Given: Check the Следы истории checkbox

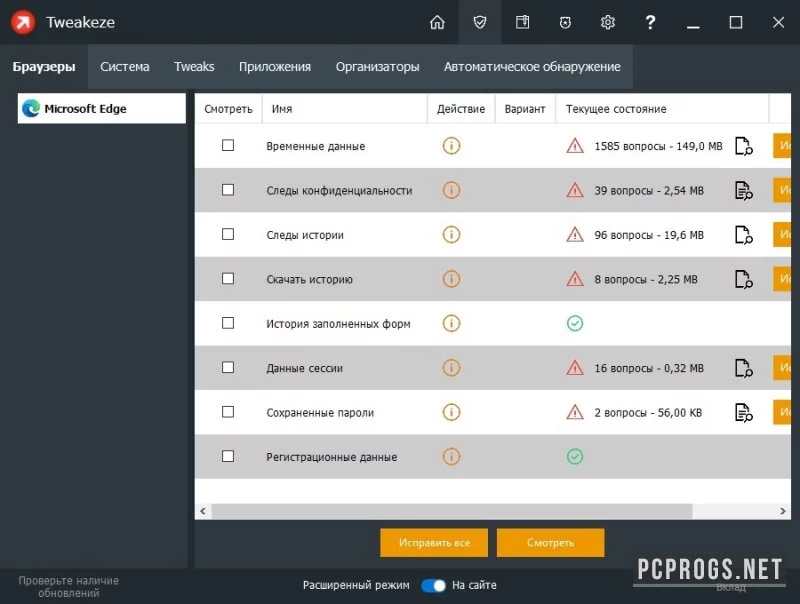Looking at the screenshot, I should [228, 234].
